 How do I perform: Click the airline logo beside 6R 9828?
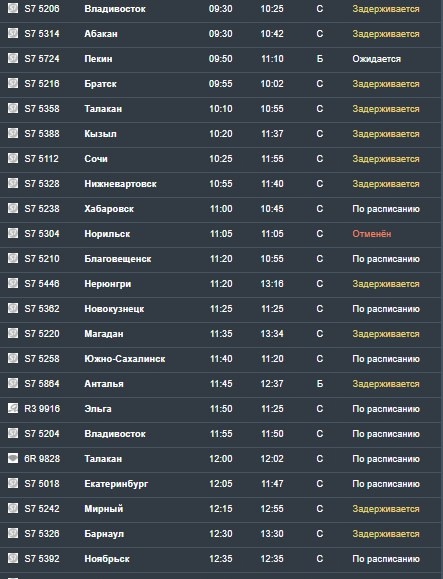(x=13, y=458)
